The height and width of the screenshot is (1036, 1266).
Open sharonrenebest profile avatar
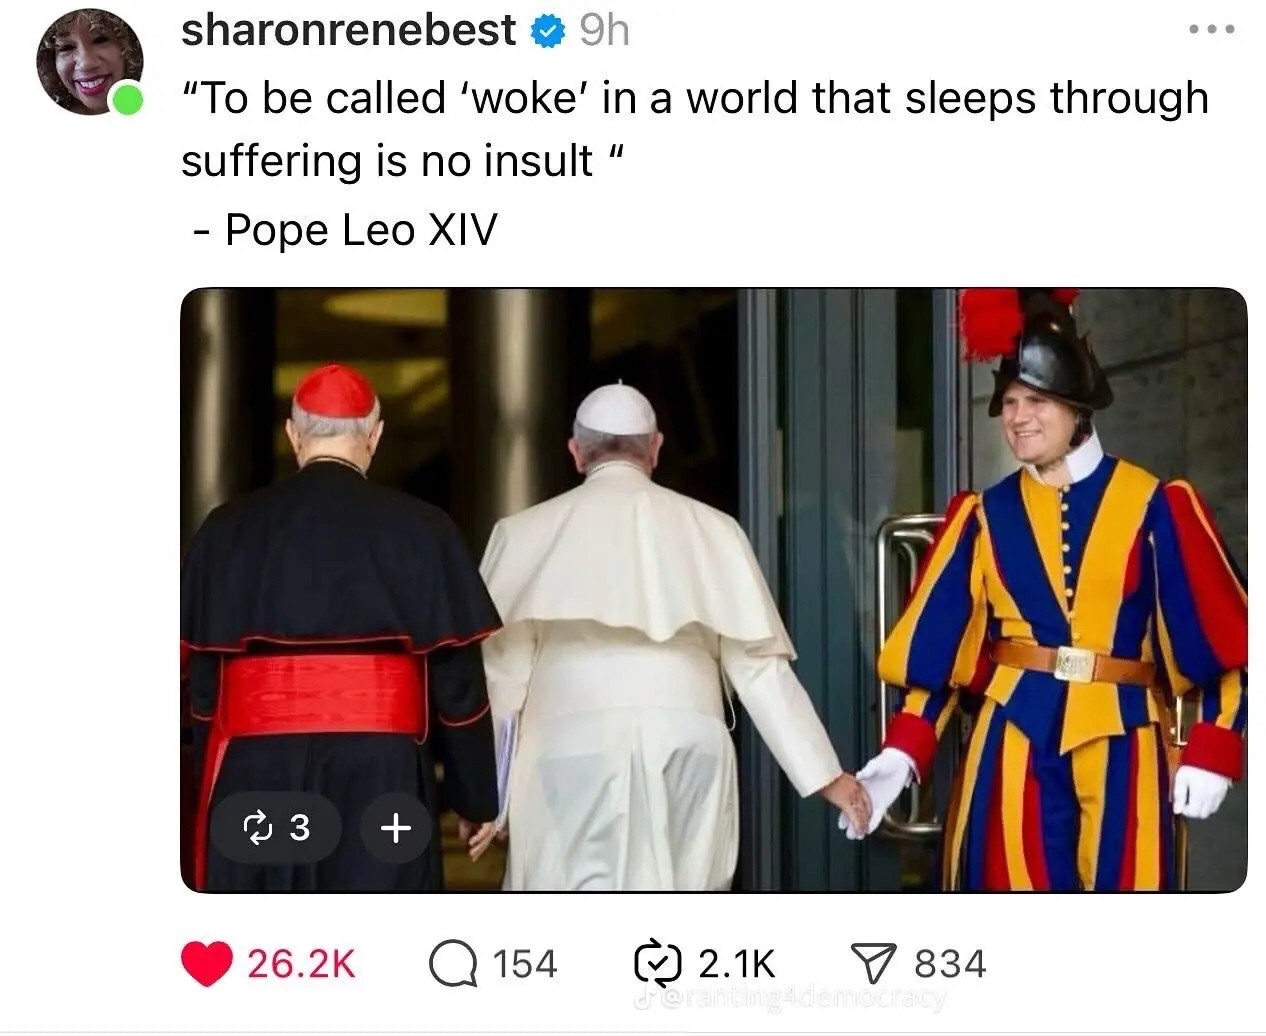86,63
